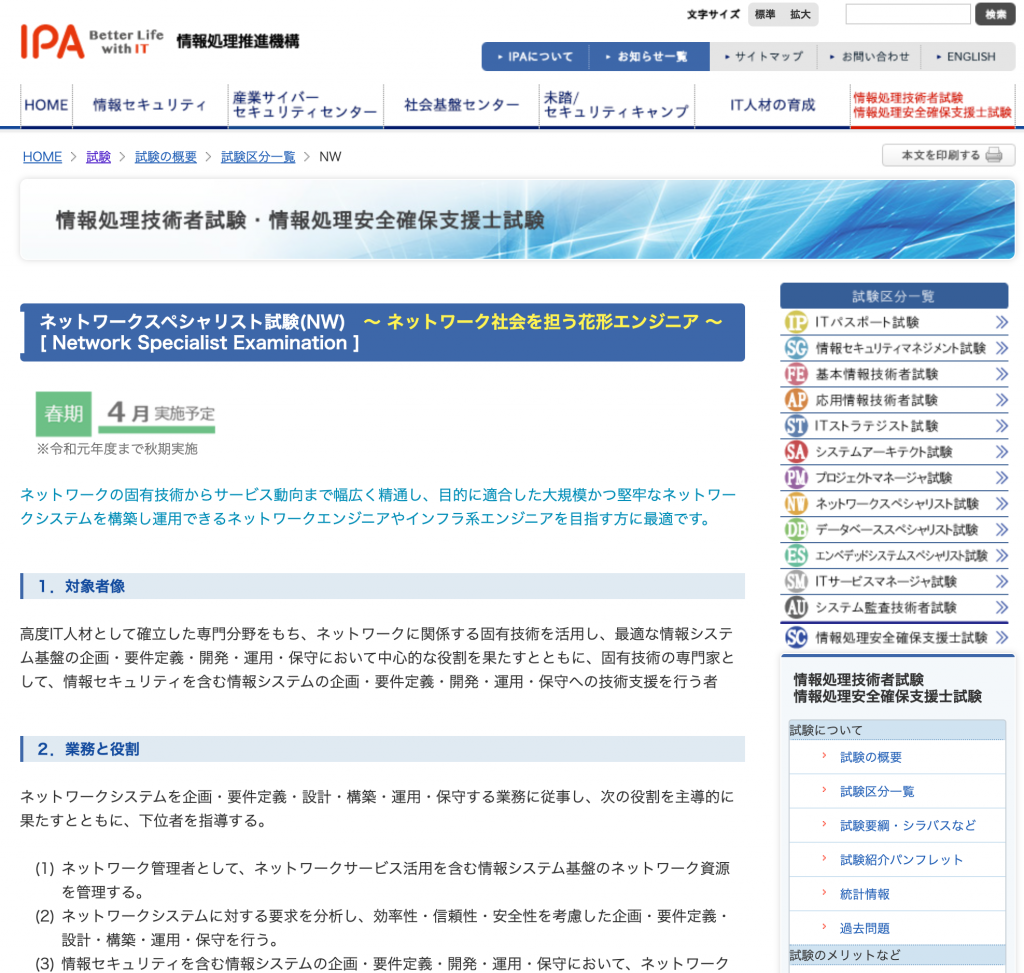The image size is (1024, 973).
Task: Click the PM project manager badge icon
Action: (795, 477)
